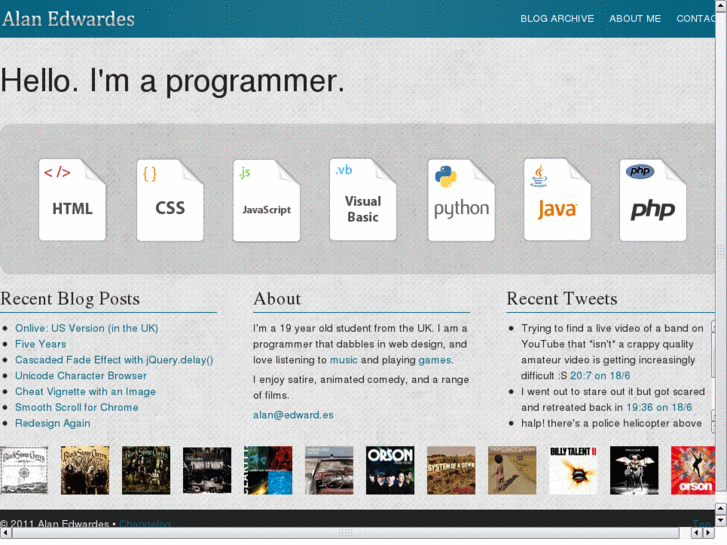Screen dimensions: 727x545
Task: Click the HTML file icon
Action: 72,200
